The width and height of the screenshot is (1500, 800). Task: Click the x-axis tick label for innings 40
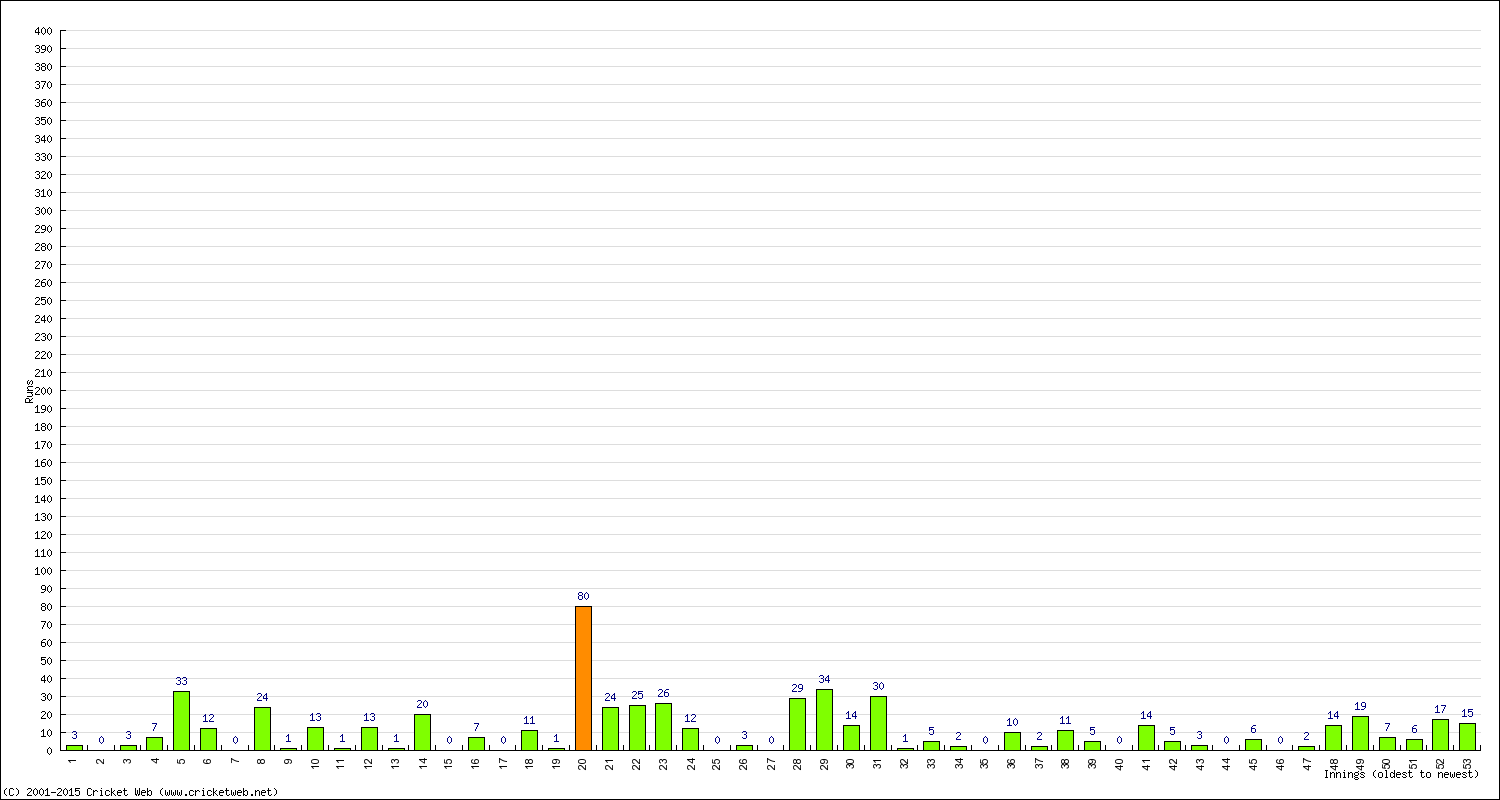click(1119, 762)
